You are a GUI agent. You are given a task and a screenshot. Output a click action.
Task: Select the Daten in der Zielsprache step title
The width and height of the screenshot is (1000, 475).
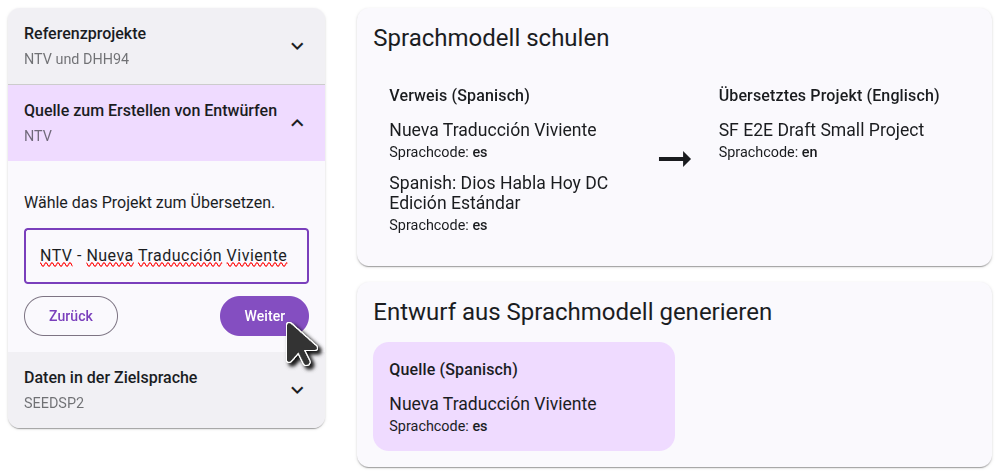tap(110, 378)
